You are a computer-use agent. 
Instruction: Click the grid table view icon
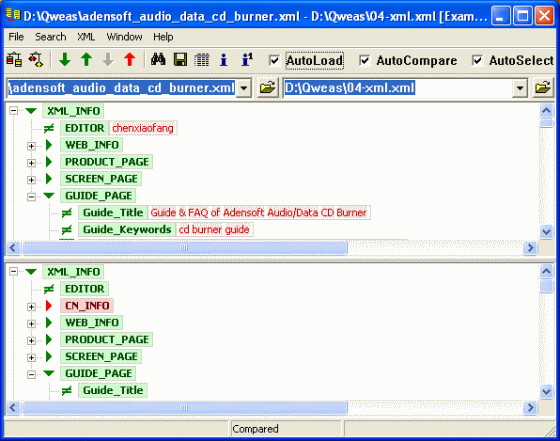click(x=202, y=60)
